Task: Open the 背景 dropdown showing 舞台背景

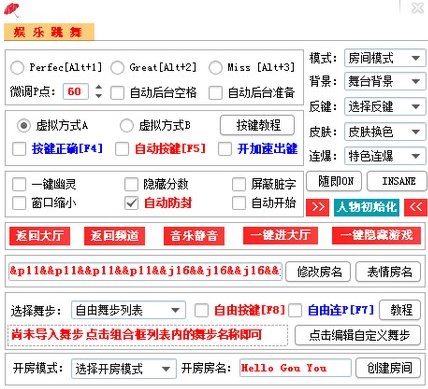Action: [385, 81]
